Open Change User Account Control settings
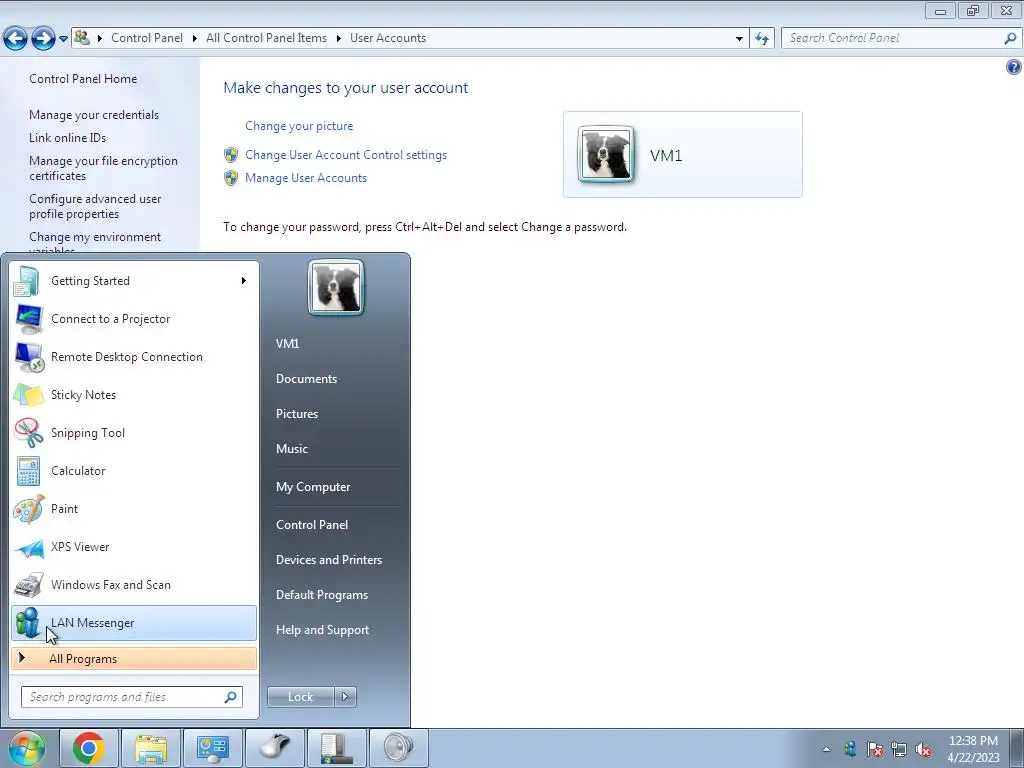This screenshot has width=1024, height=768. pos(346,155)
